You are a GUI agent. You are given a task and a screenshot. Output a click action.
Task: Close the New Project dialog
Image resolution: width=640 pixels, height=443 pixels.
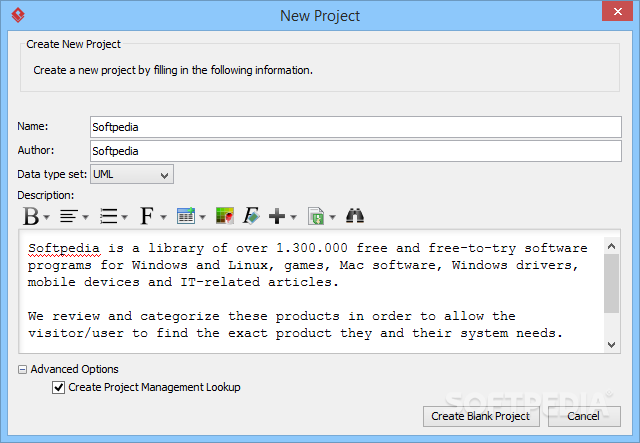[x=618, y=11]
